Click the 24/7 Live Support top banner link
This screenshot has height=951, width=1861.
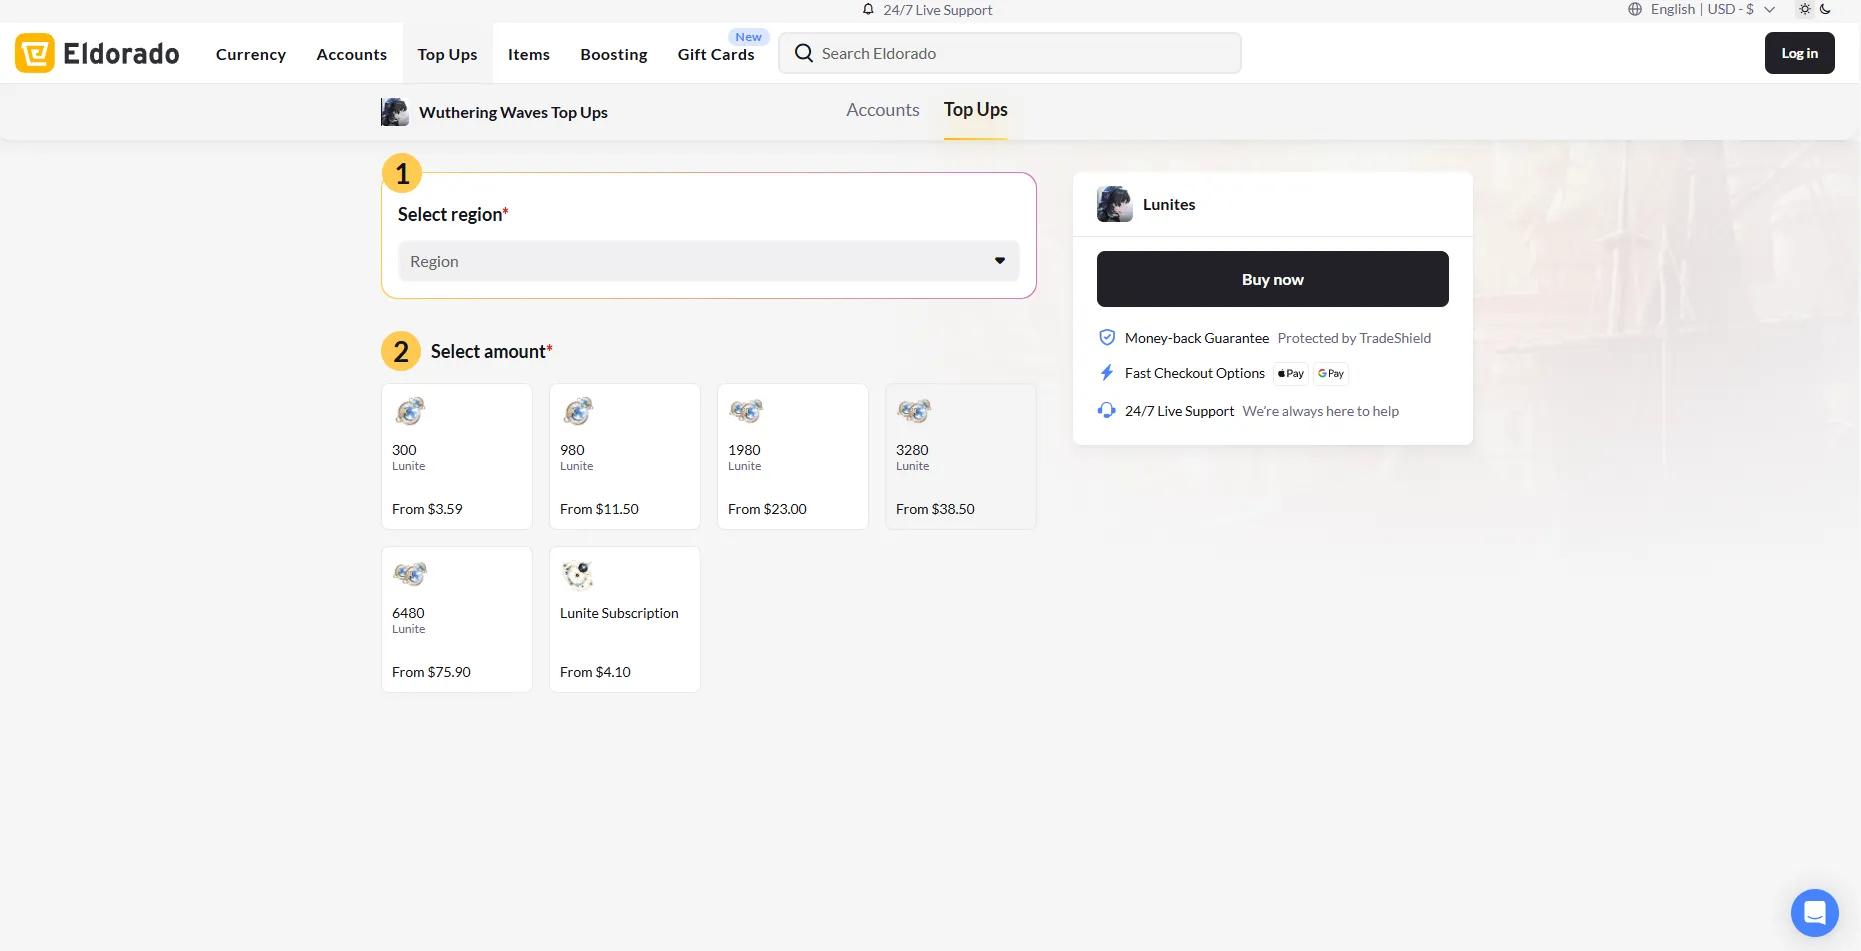(x=938, y=10)
